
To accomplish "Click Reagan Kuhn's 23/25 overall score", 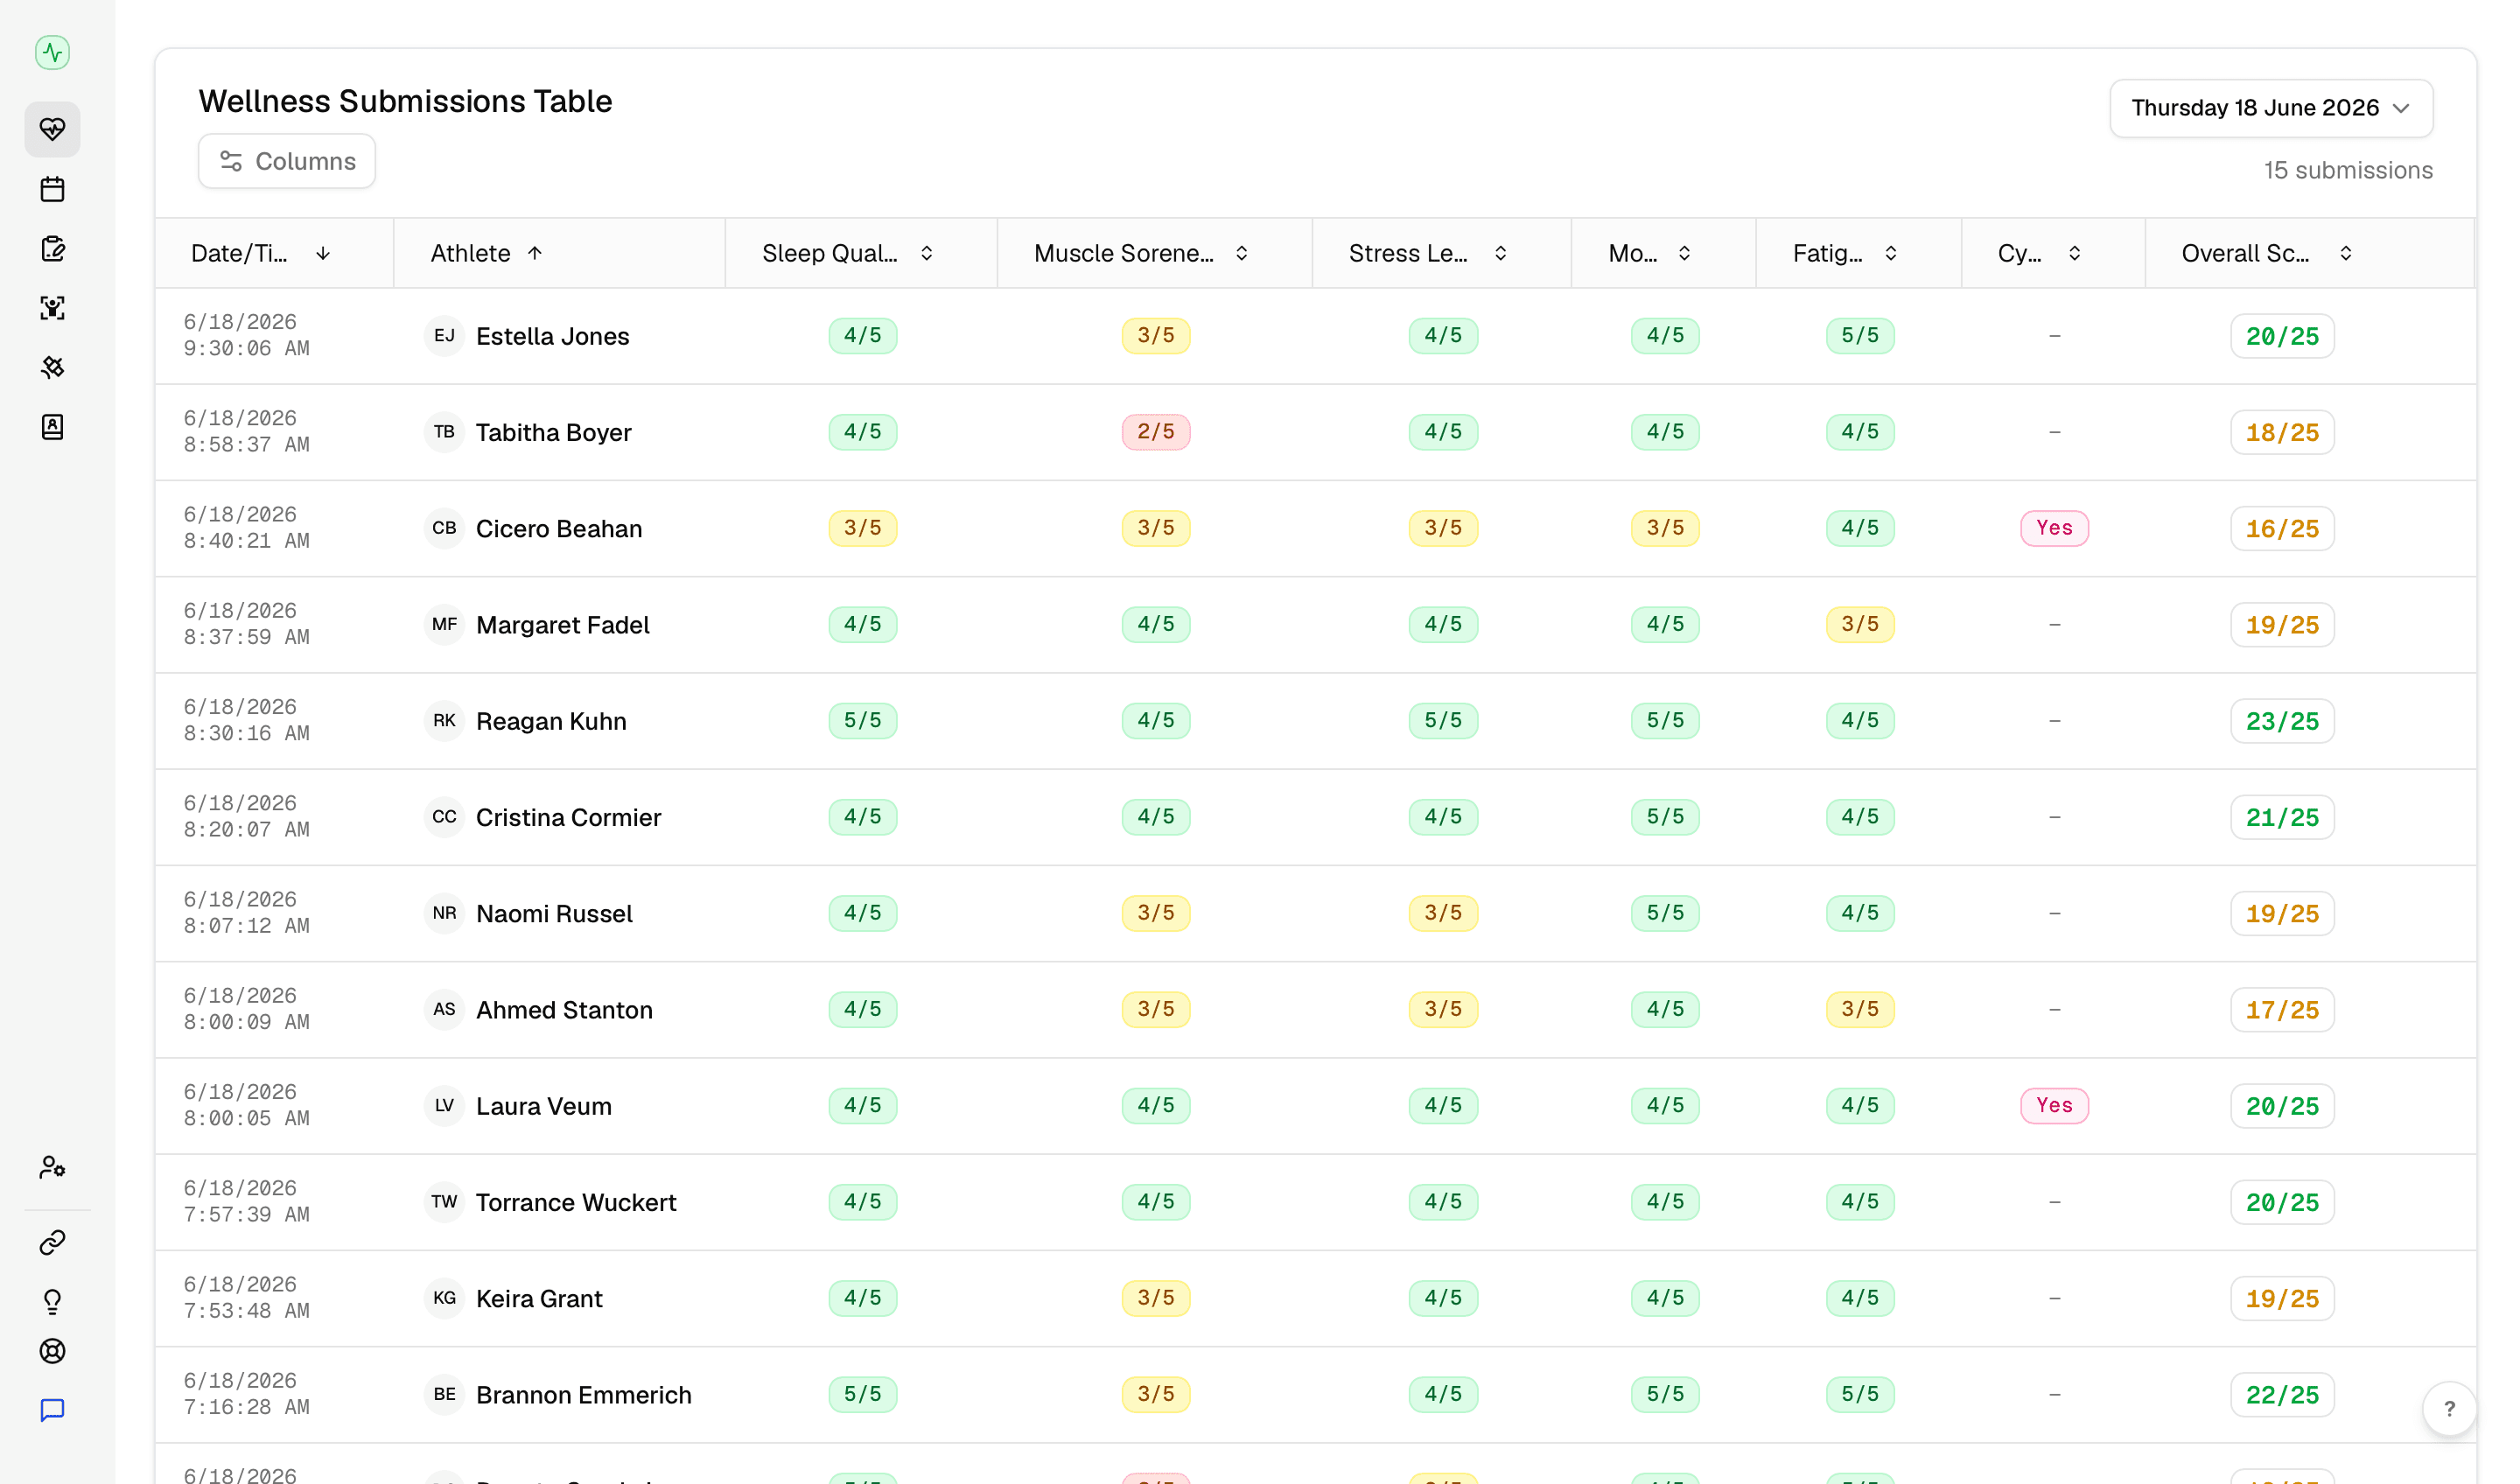I will pyautogui.click(x=2281, y=721).
